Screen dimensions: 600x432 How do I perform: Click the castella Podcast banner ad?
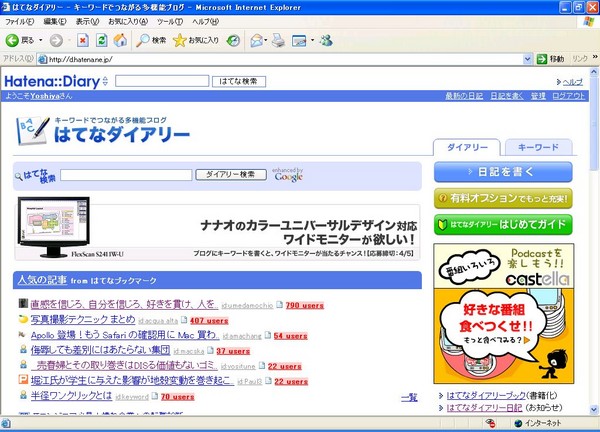tap(504, 314)
